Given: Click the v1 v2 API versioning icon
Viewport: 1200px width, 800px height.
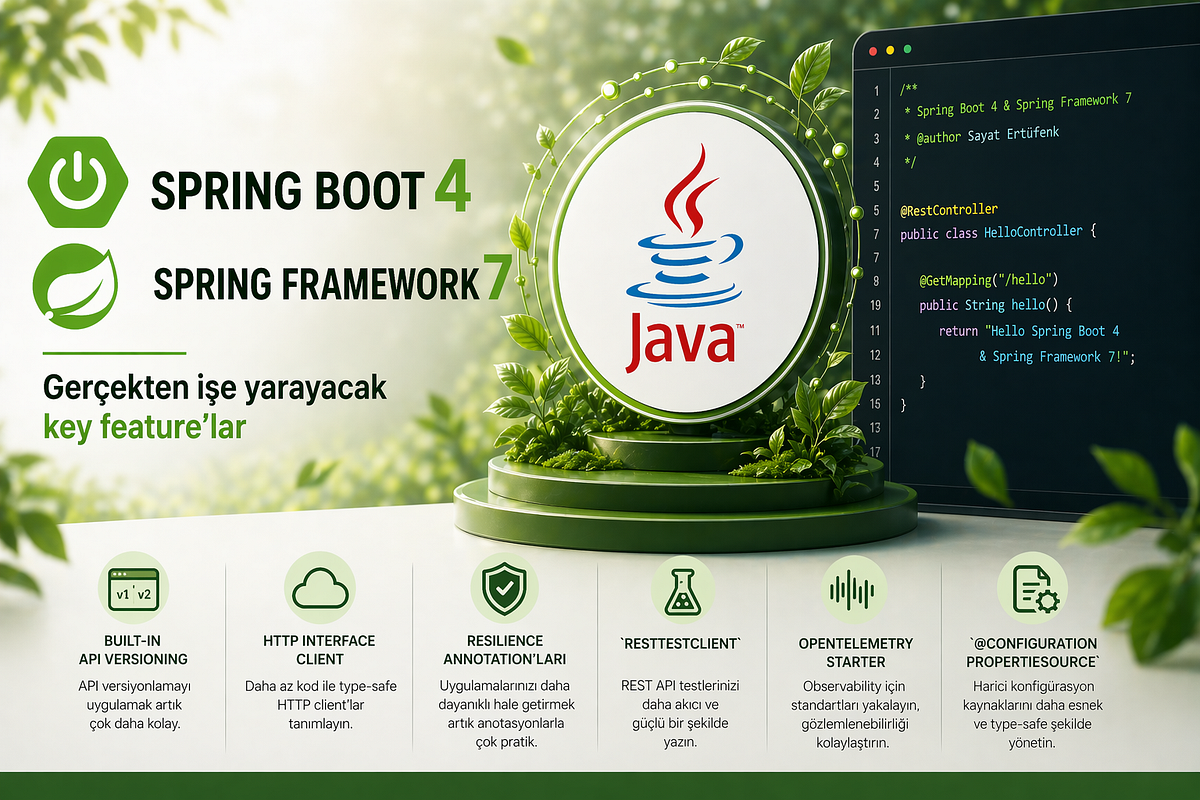Looking at the screenshot, I should click(x=134, y=590).
